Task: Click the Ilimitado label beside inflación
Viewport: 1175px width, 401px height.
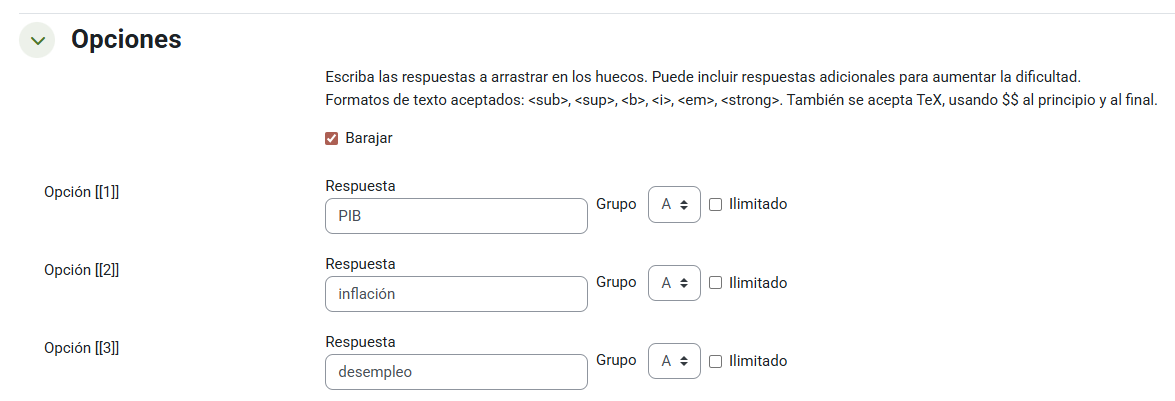Action: click(758, 283)
